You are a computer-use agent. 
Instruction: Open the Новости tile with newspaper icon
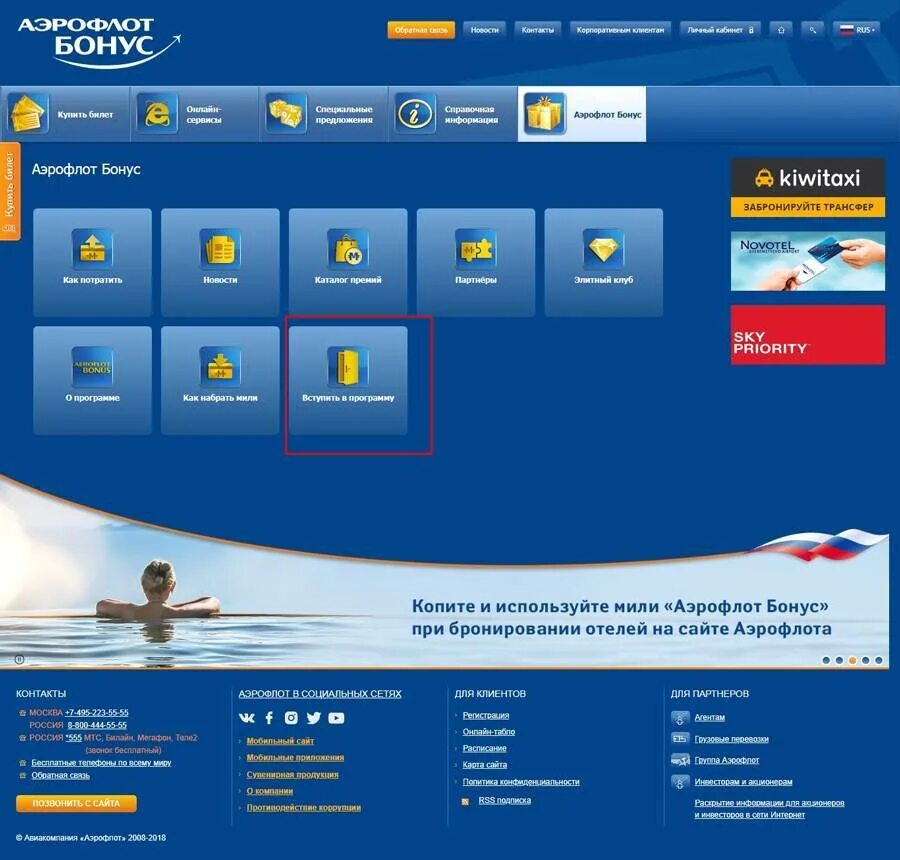(220, 262)
